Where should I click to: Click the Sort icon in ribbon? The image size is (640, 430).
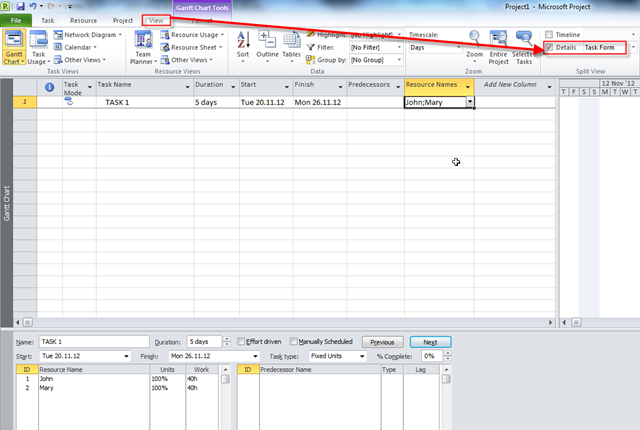[x=243, y=45]
